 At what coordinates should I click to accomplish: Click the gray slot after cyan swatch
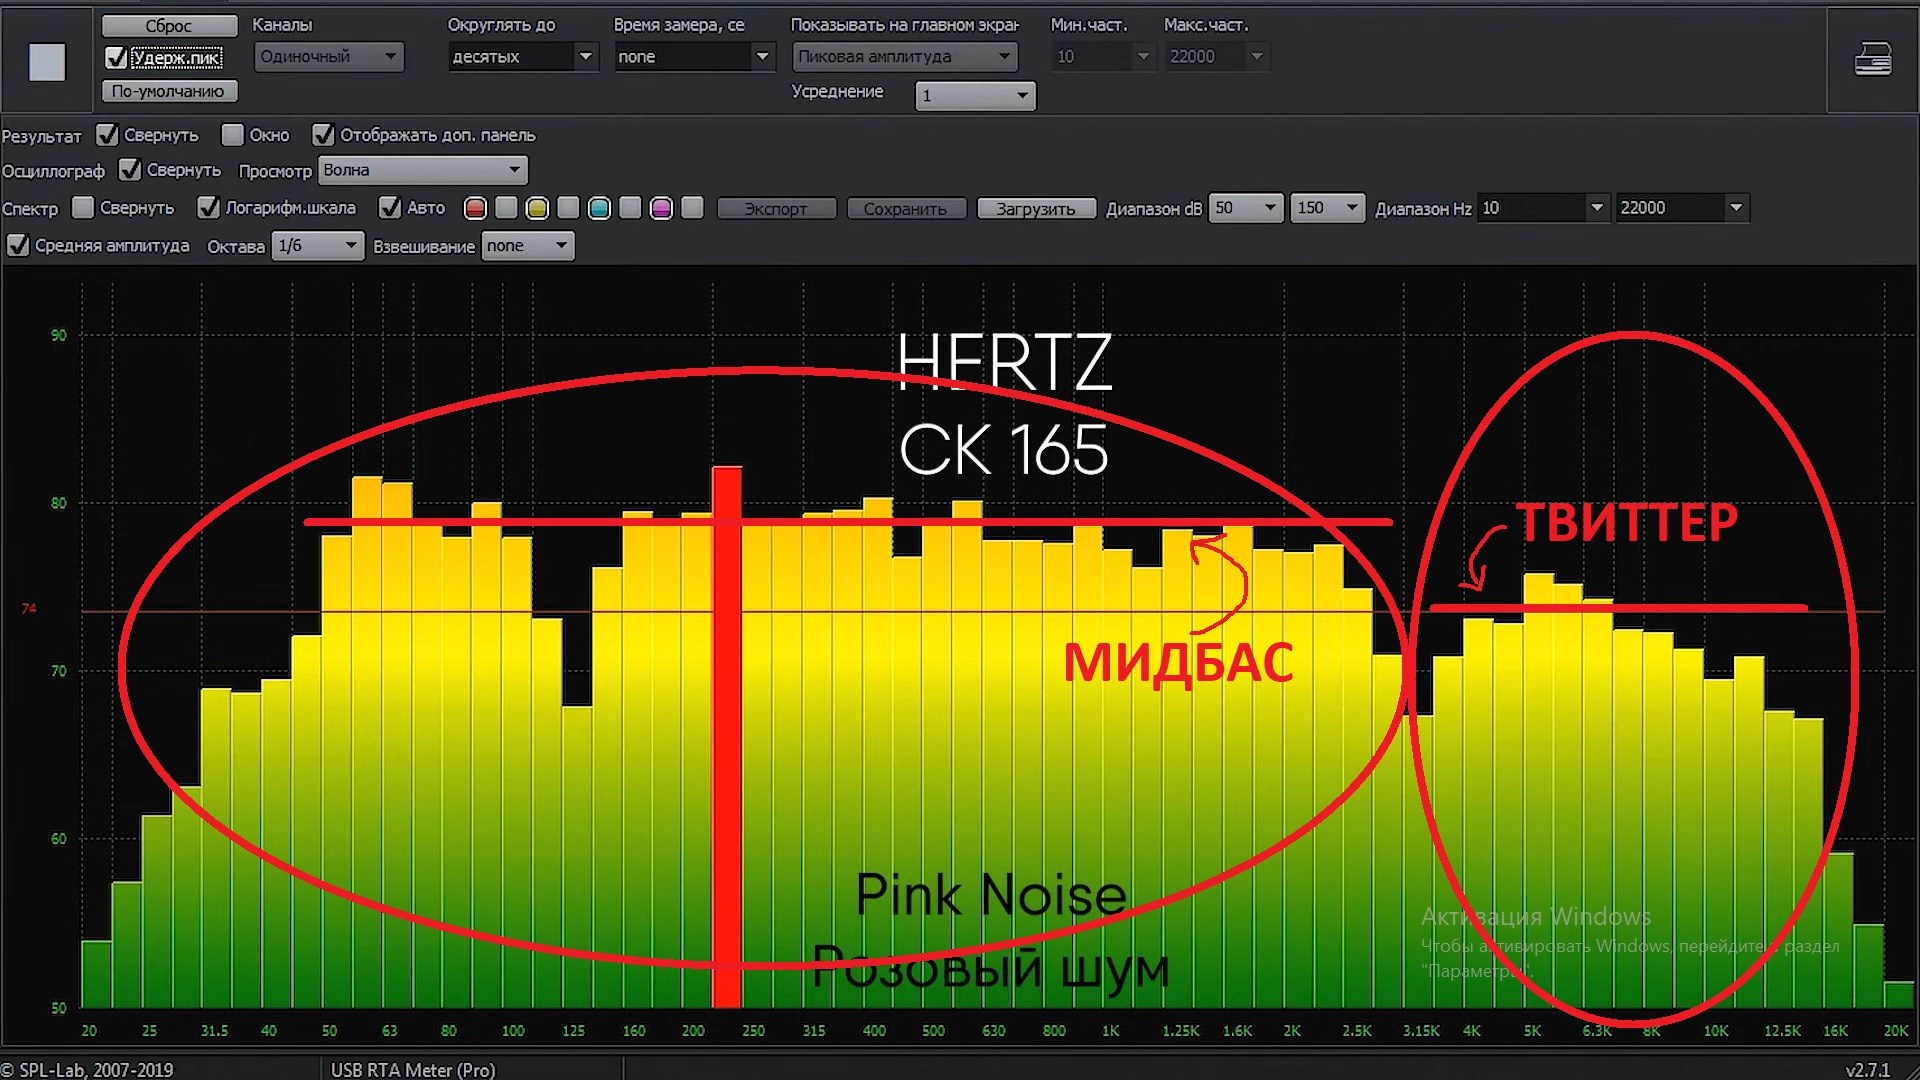[x=630, y=208]
